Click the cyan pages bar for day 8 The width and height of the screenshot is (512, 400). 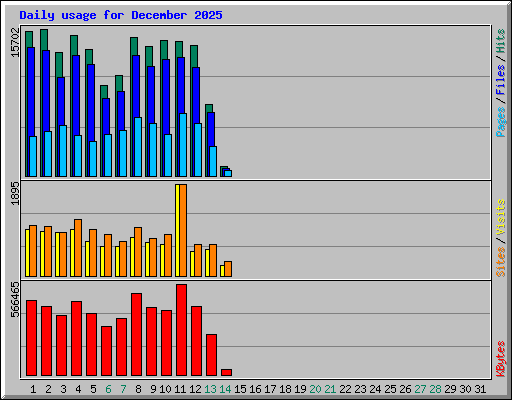[x=138, y=147]
